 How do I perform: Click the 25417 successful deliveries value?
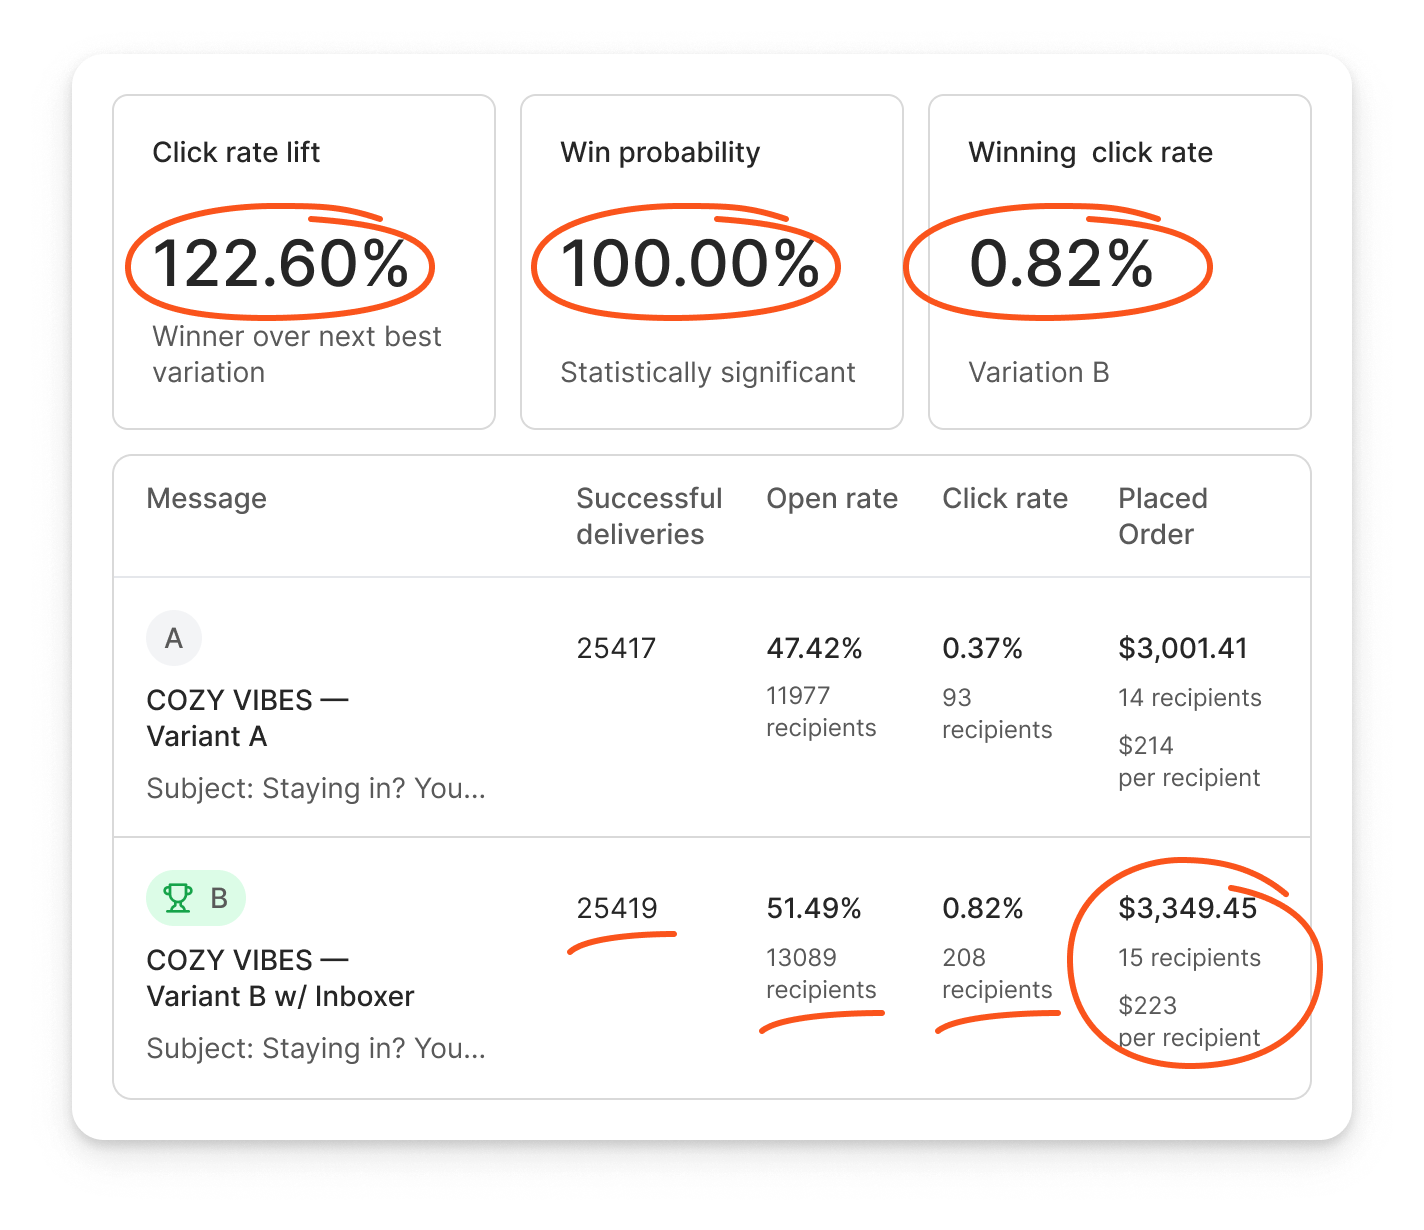(x=616, y=648)
